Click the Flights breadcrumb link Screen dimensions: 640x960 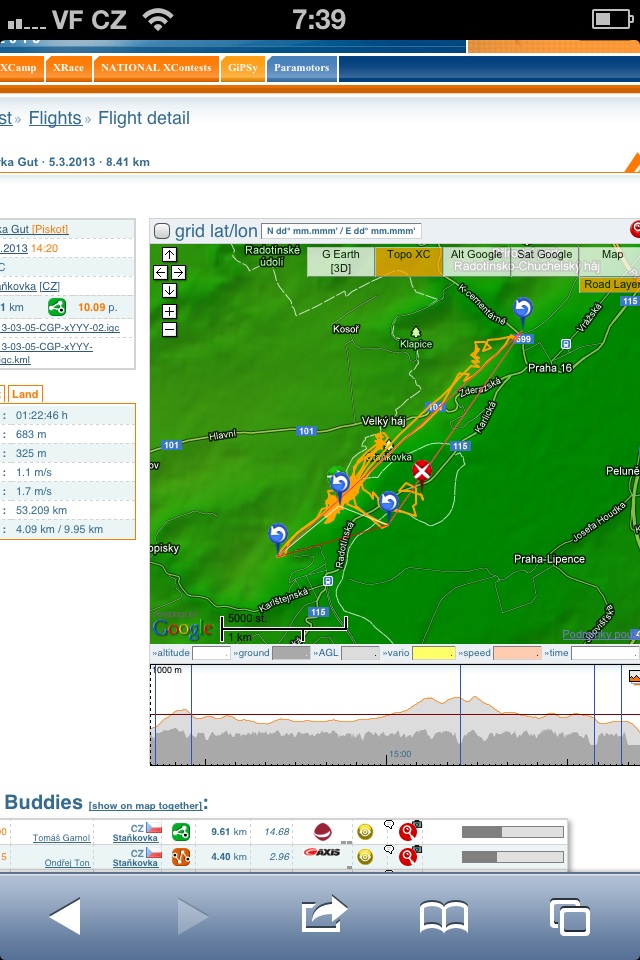pyautogui.click(x=55, y=118)
